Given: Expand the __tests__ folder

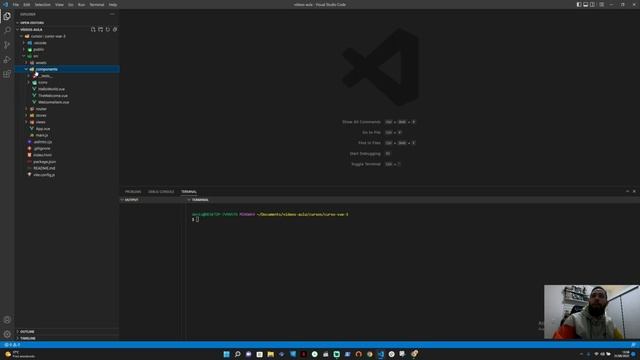Looking at the screenshot, I should click(44, 76).
